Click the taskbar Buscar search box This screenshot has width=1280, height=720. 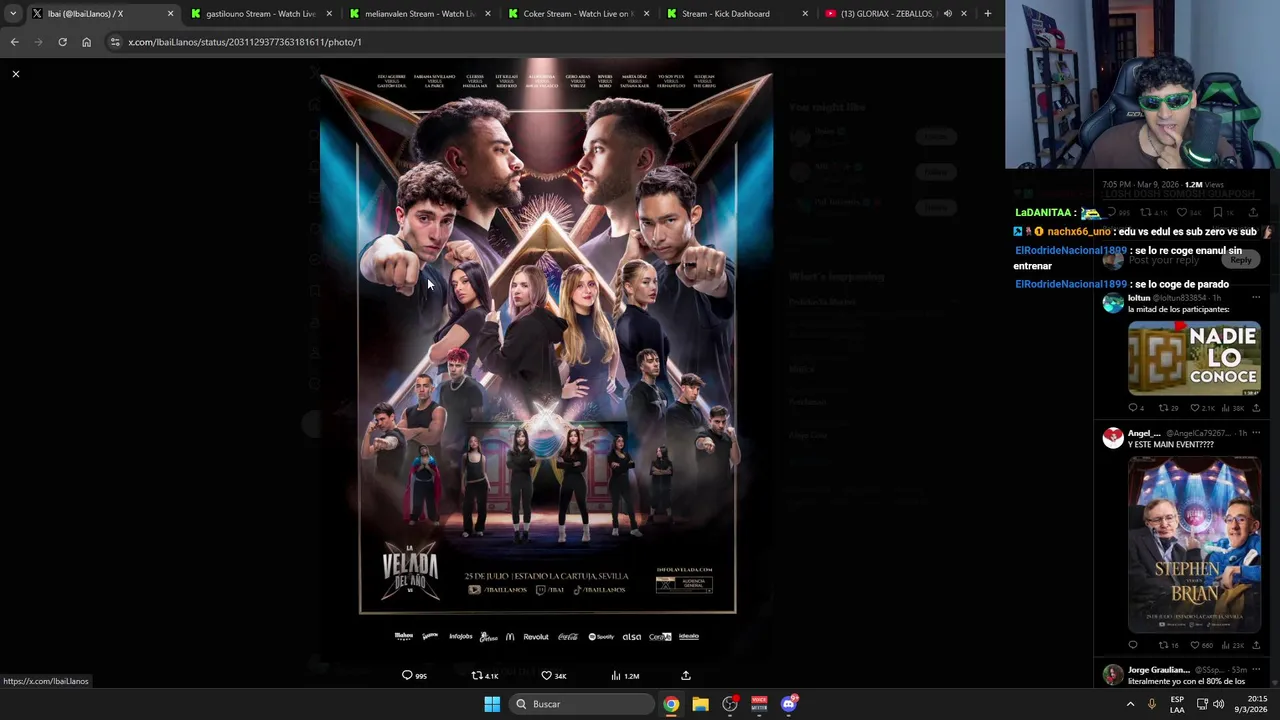584,704
